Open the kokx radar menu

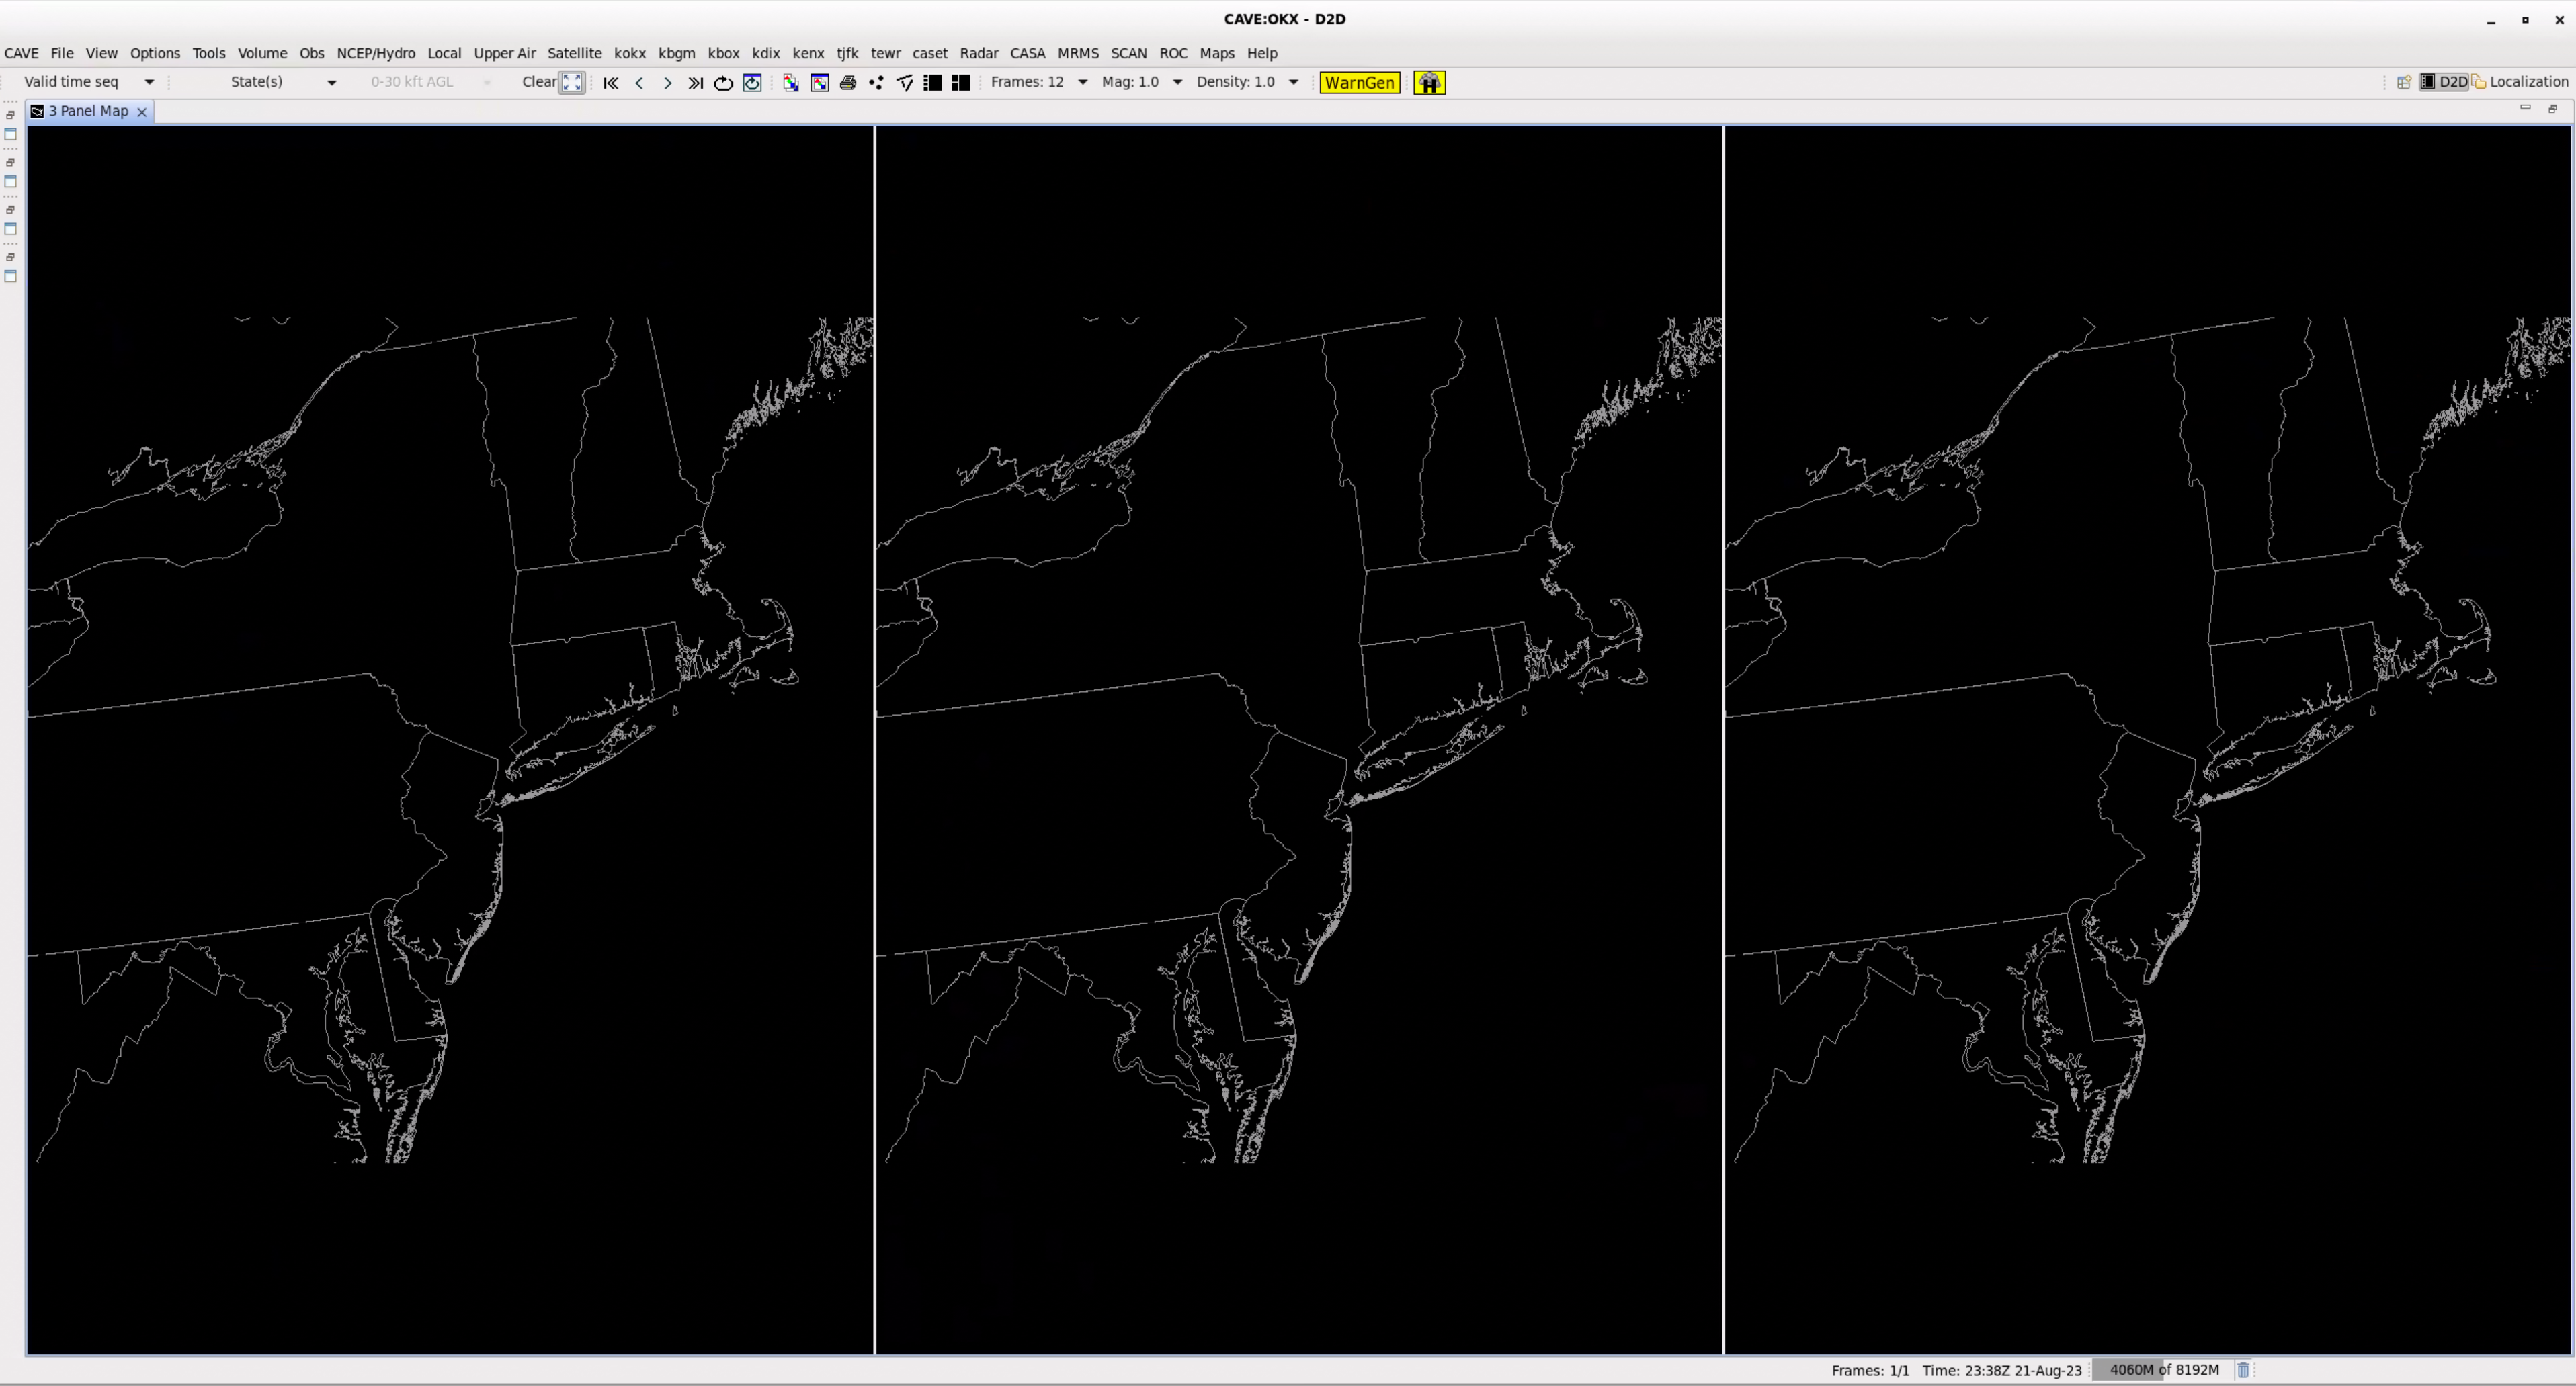coord(630,54)
